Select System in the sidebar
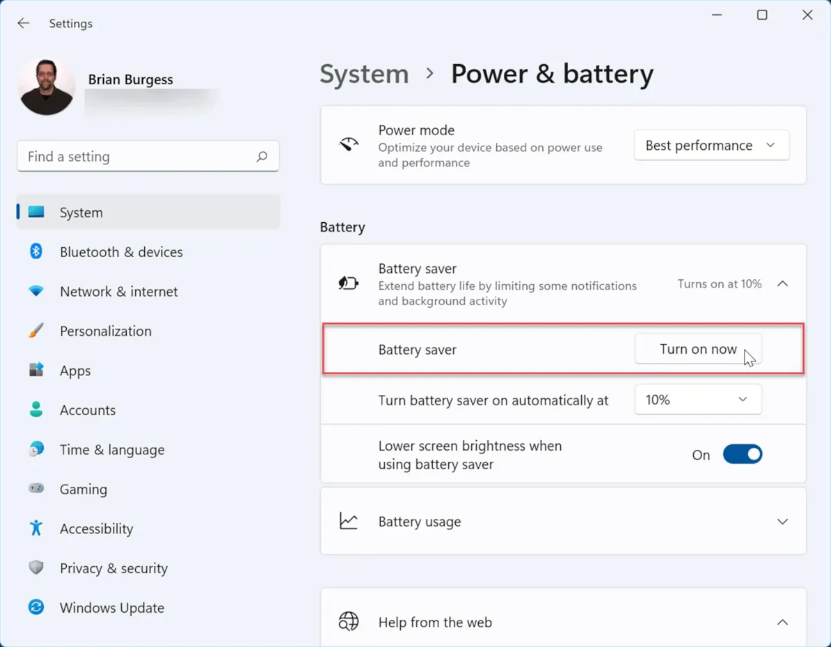Viewport: 831px width, 647px height. tap(148, 212)
